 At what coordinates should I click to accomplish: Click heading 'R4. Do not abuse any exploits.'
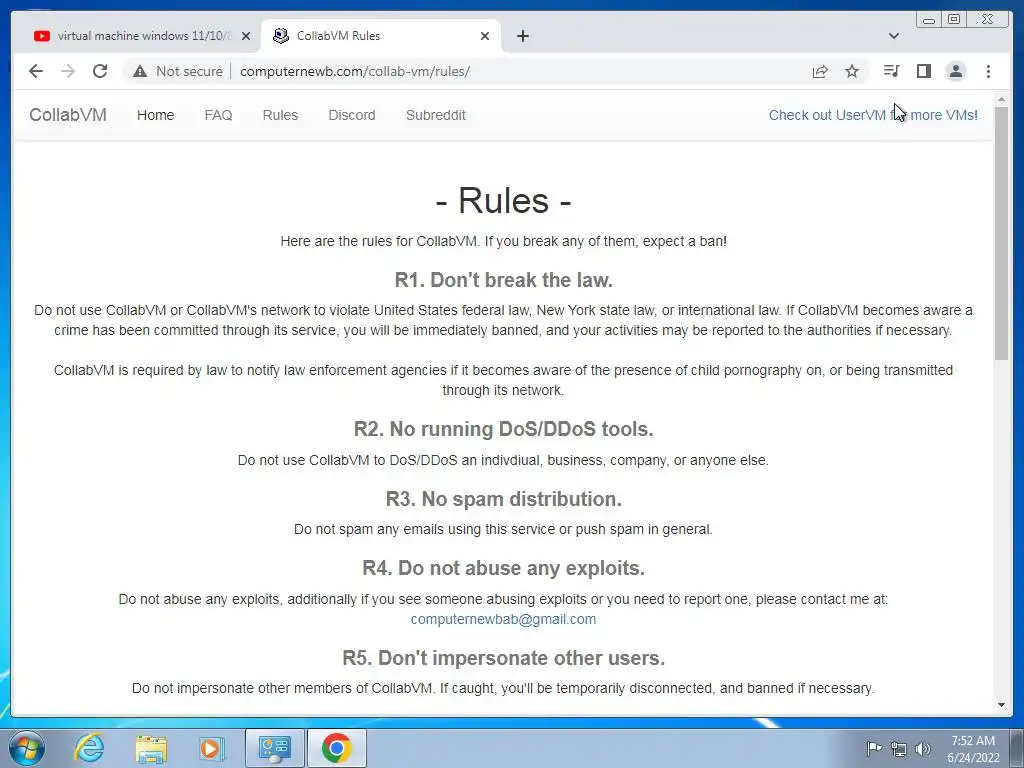point(504,568)
